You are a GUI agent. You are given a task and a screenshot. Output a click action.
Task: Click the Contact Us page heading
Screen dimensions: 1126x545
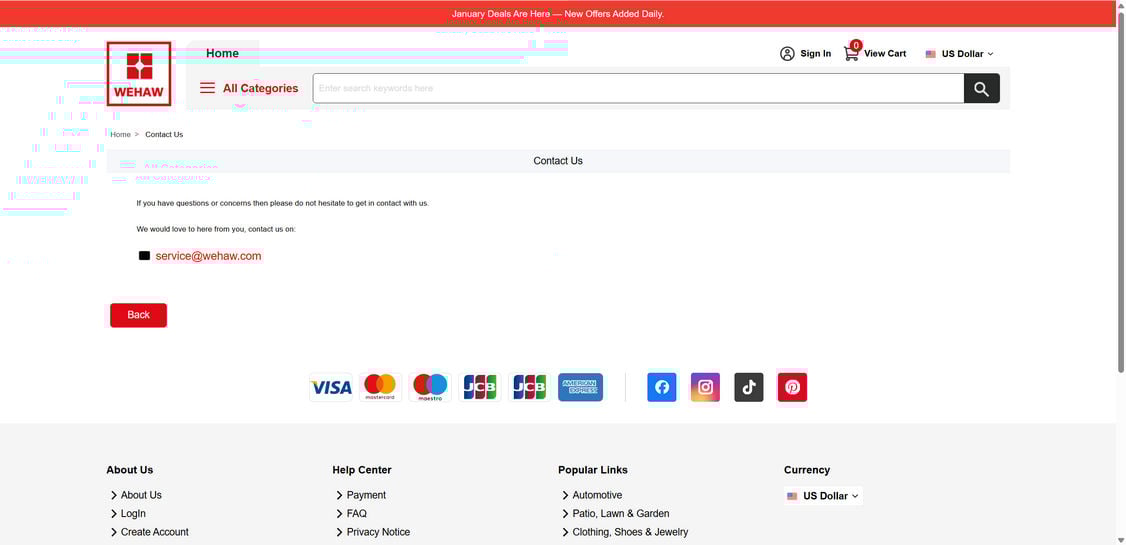point(558,161)
